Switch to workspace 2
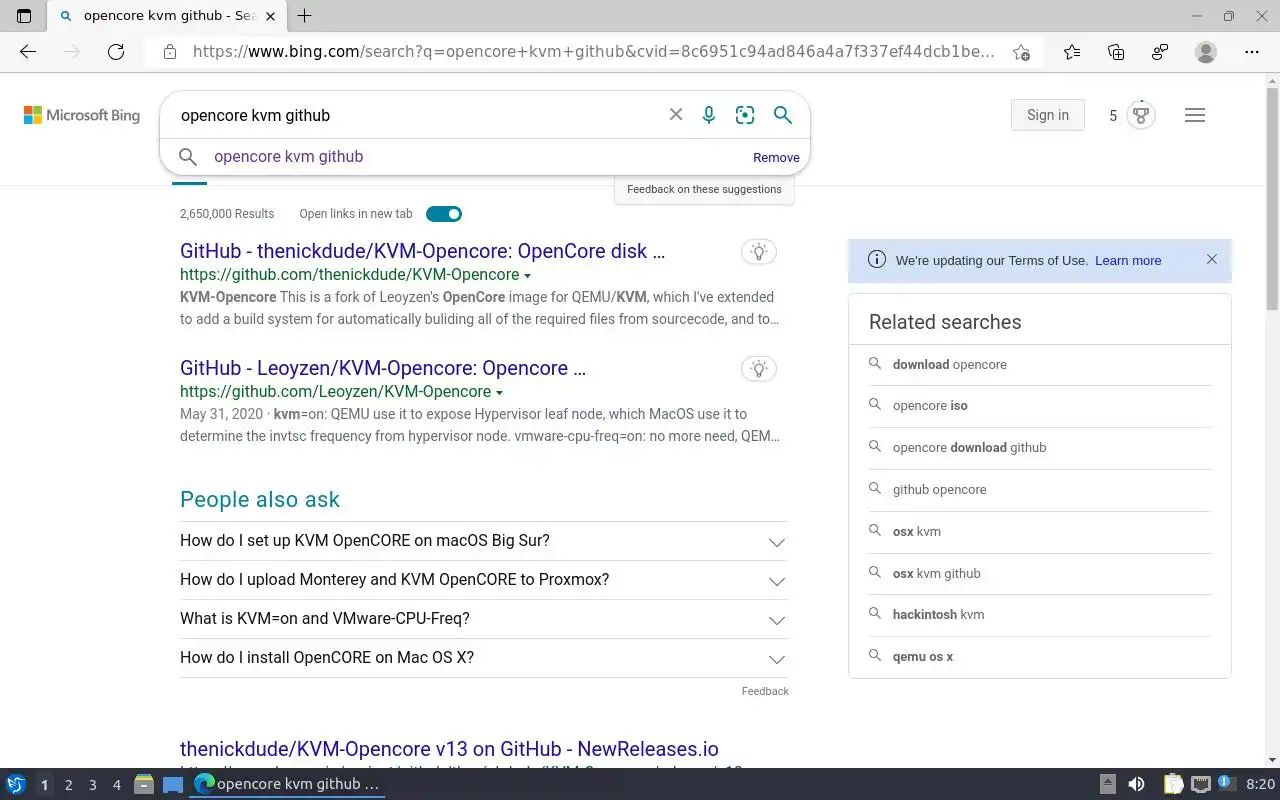Viewport: 1280px width, 800px height. tap(68, 785)
